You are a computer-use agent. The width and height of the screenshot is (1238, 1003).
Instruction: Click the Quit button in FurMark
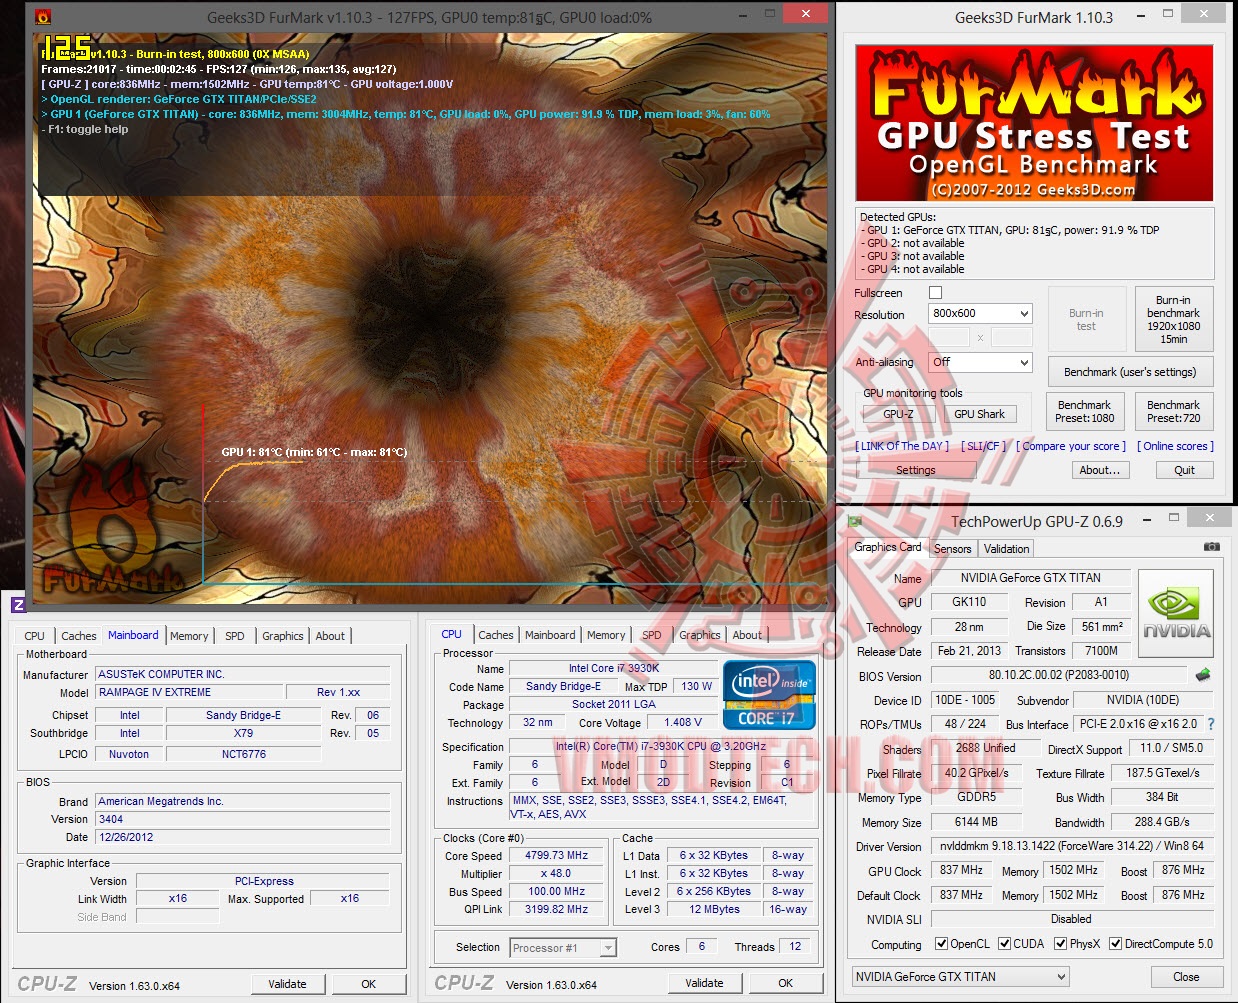pyautogui.click(x=1184, y=470)
